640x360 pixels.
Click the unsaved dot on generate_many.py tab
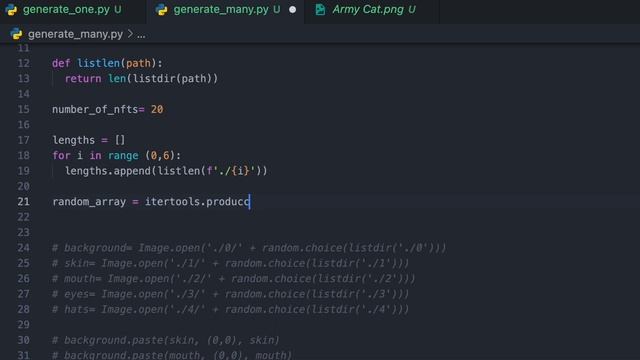tap(292, 10)
